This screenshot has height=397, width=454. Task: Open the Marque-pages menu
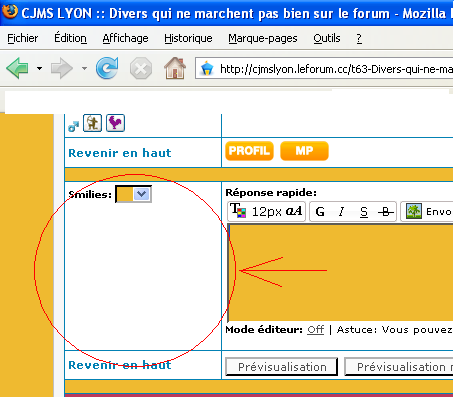263,38
